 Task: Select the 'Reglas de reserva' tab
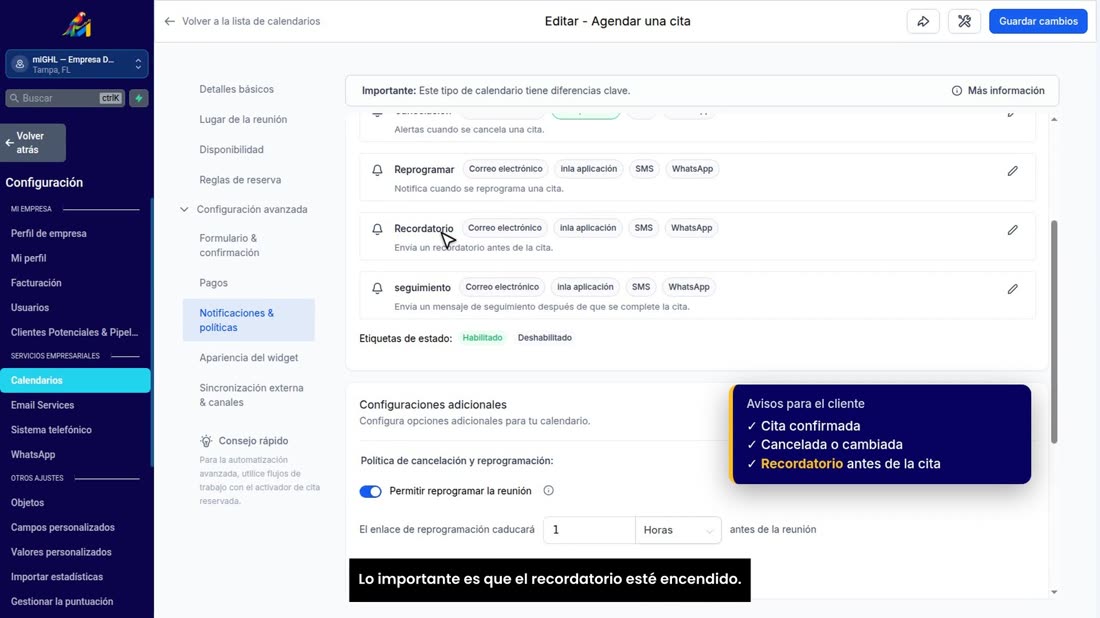pos(240,180)
